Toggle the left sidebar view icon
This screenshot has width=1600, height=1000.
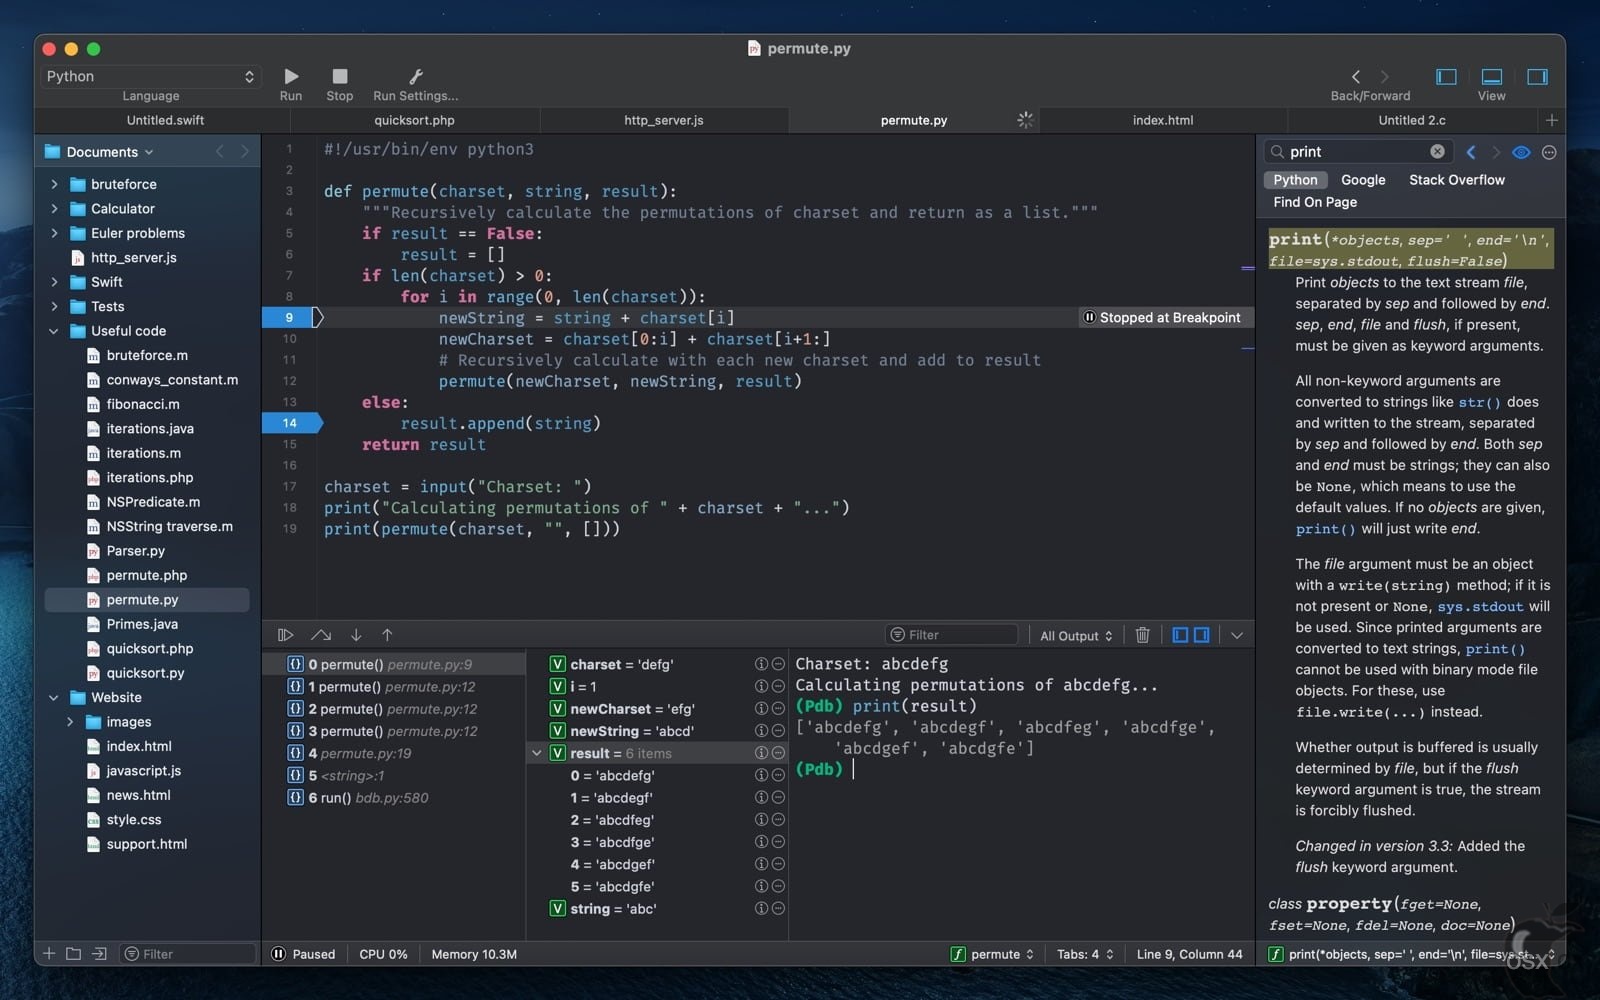(1446, 76)
